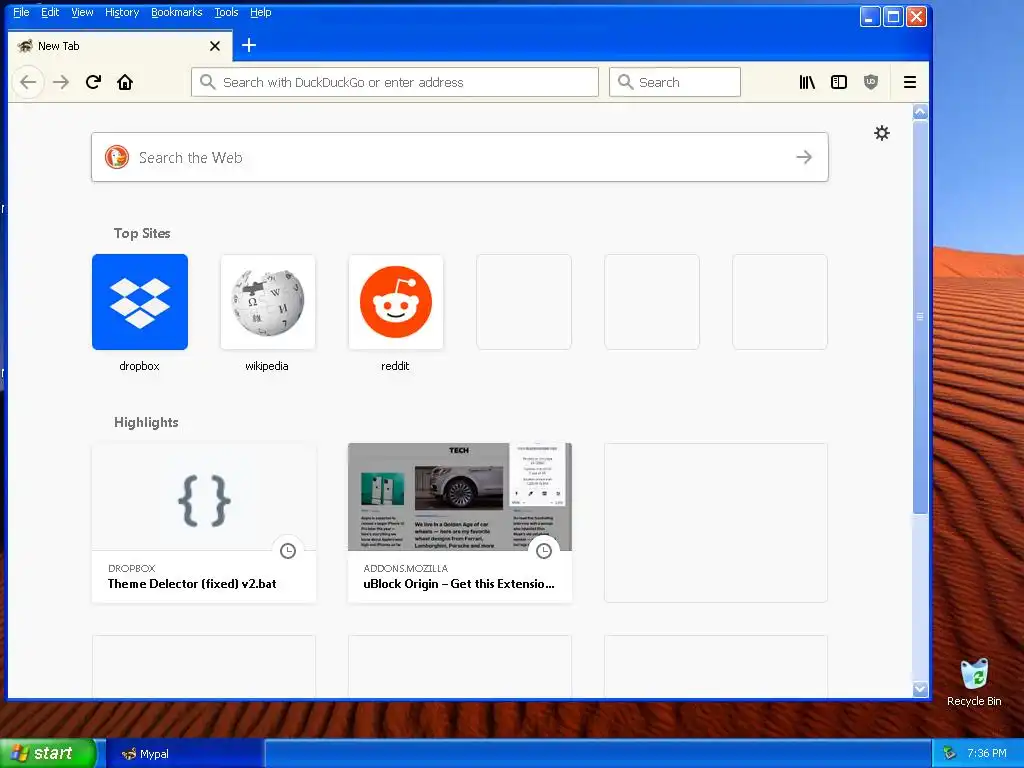This screenshot has width=1024, height=768.
Task: Click the system tray icon near clock
Action: pyautogui.click(x=950, y=753)
